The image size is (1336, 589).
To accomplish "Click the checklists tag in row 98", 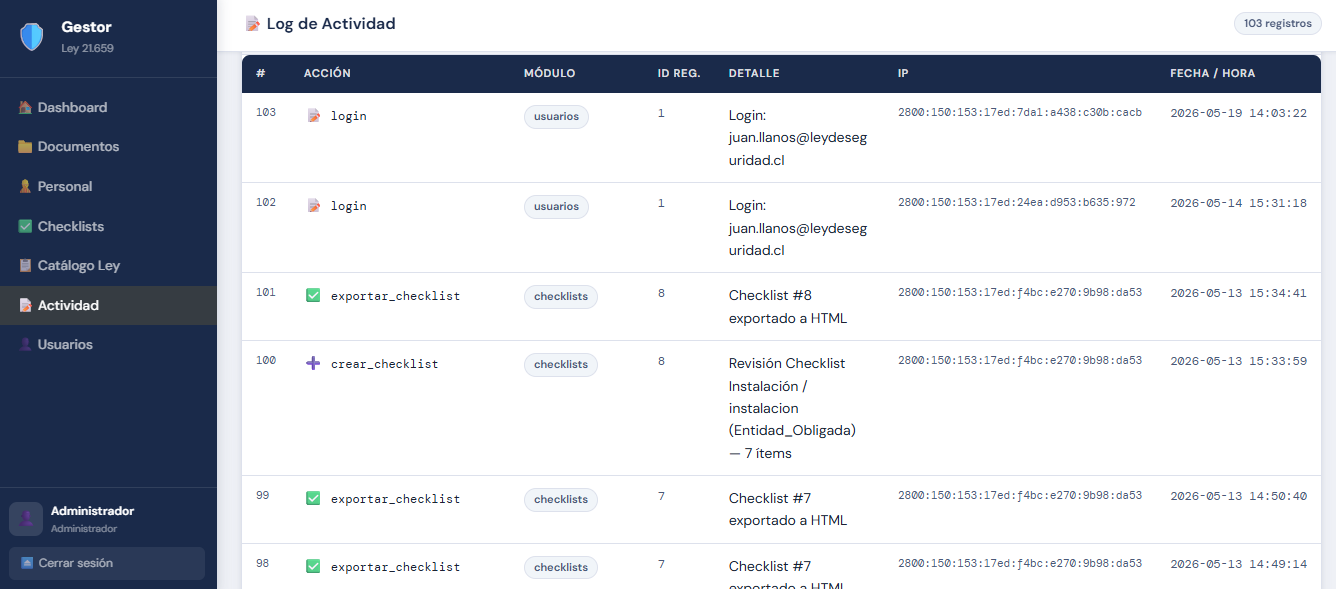I will (561, 566).
